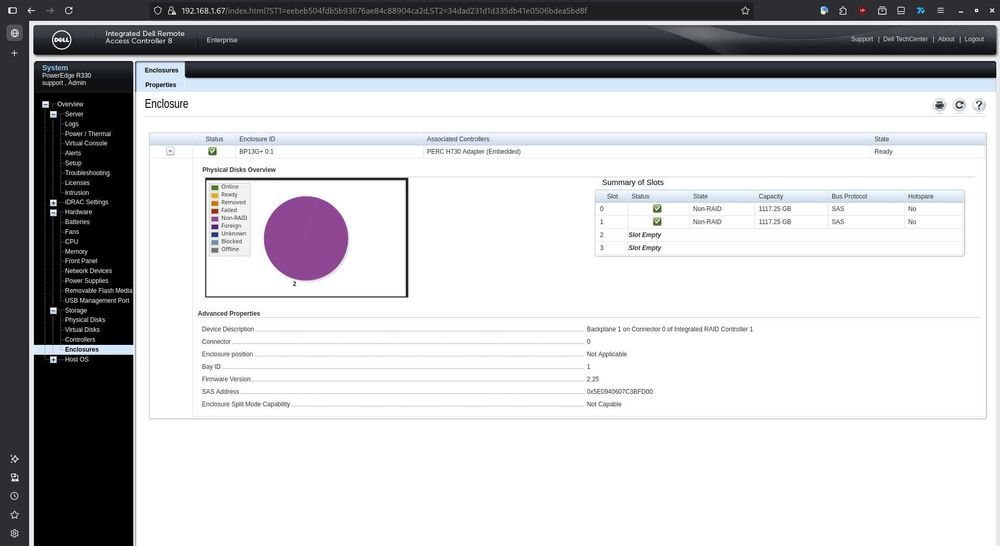Viewport: 1000px width, 546px height.
Task: Open the About link
Action: pyautogui.click(x=946, y=39)
